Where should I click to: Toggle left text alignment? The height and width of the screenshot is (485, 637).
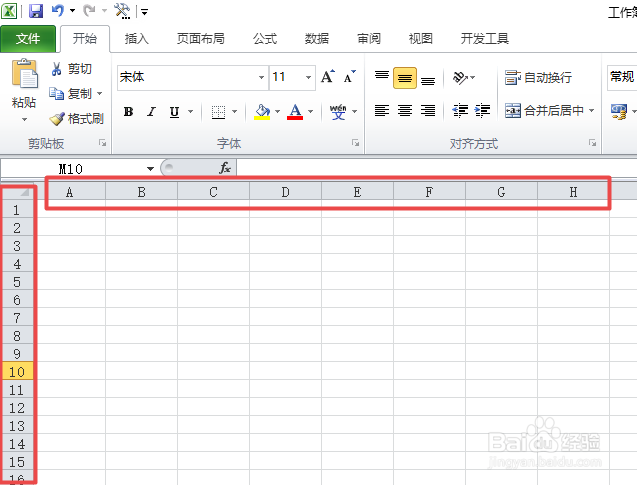[382, 110]
